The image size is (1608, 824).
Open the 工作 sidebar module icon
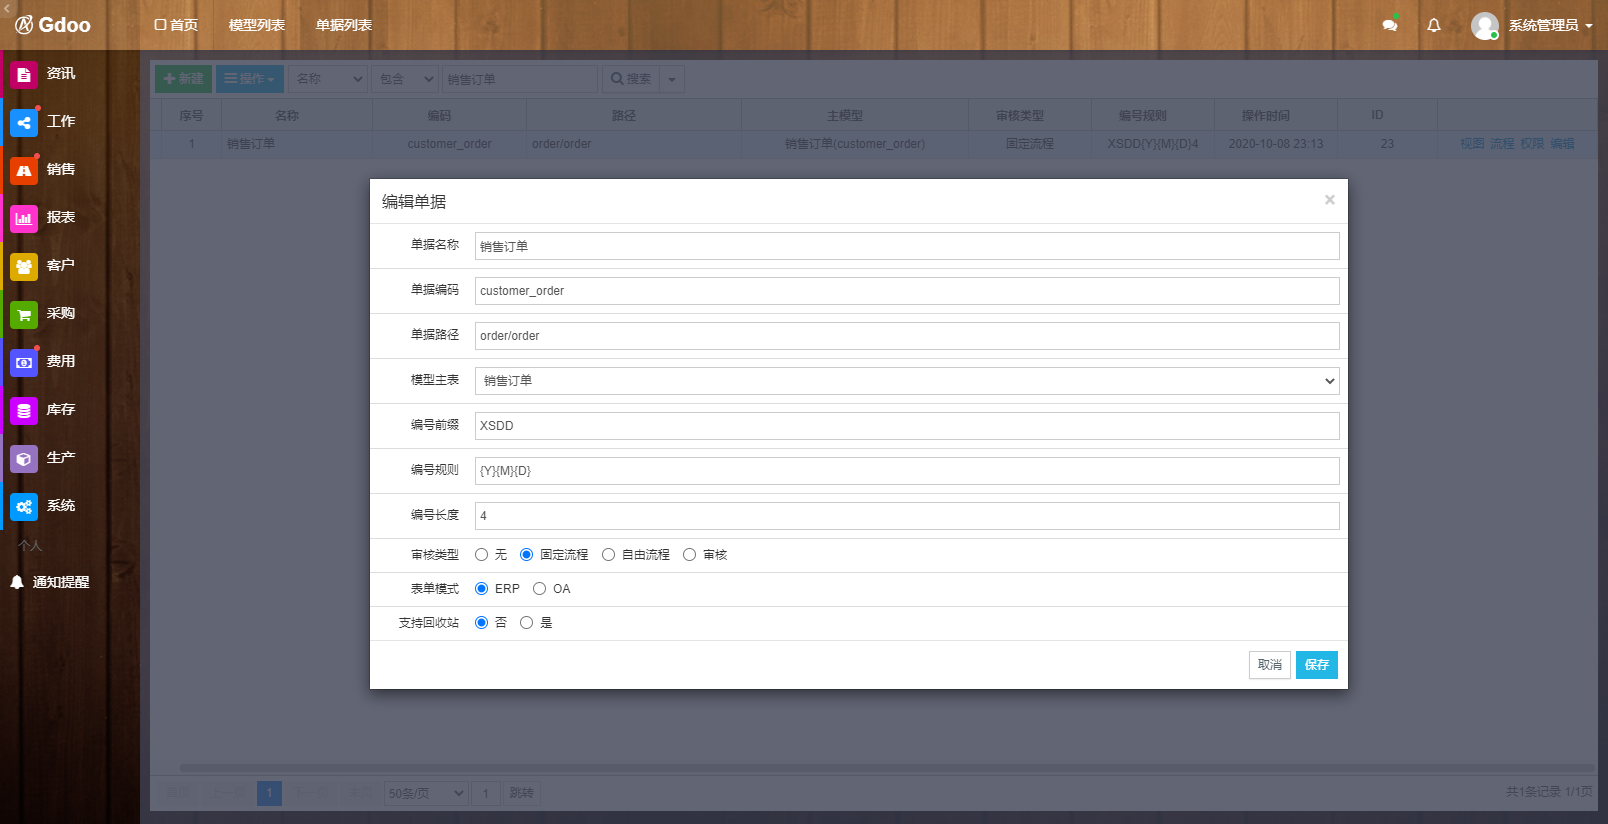click(x=24, y=123)
